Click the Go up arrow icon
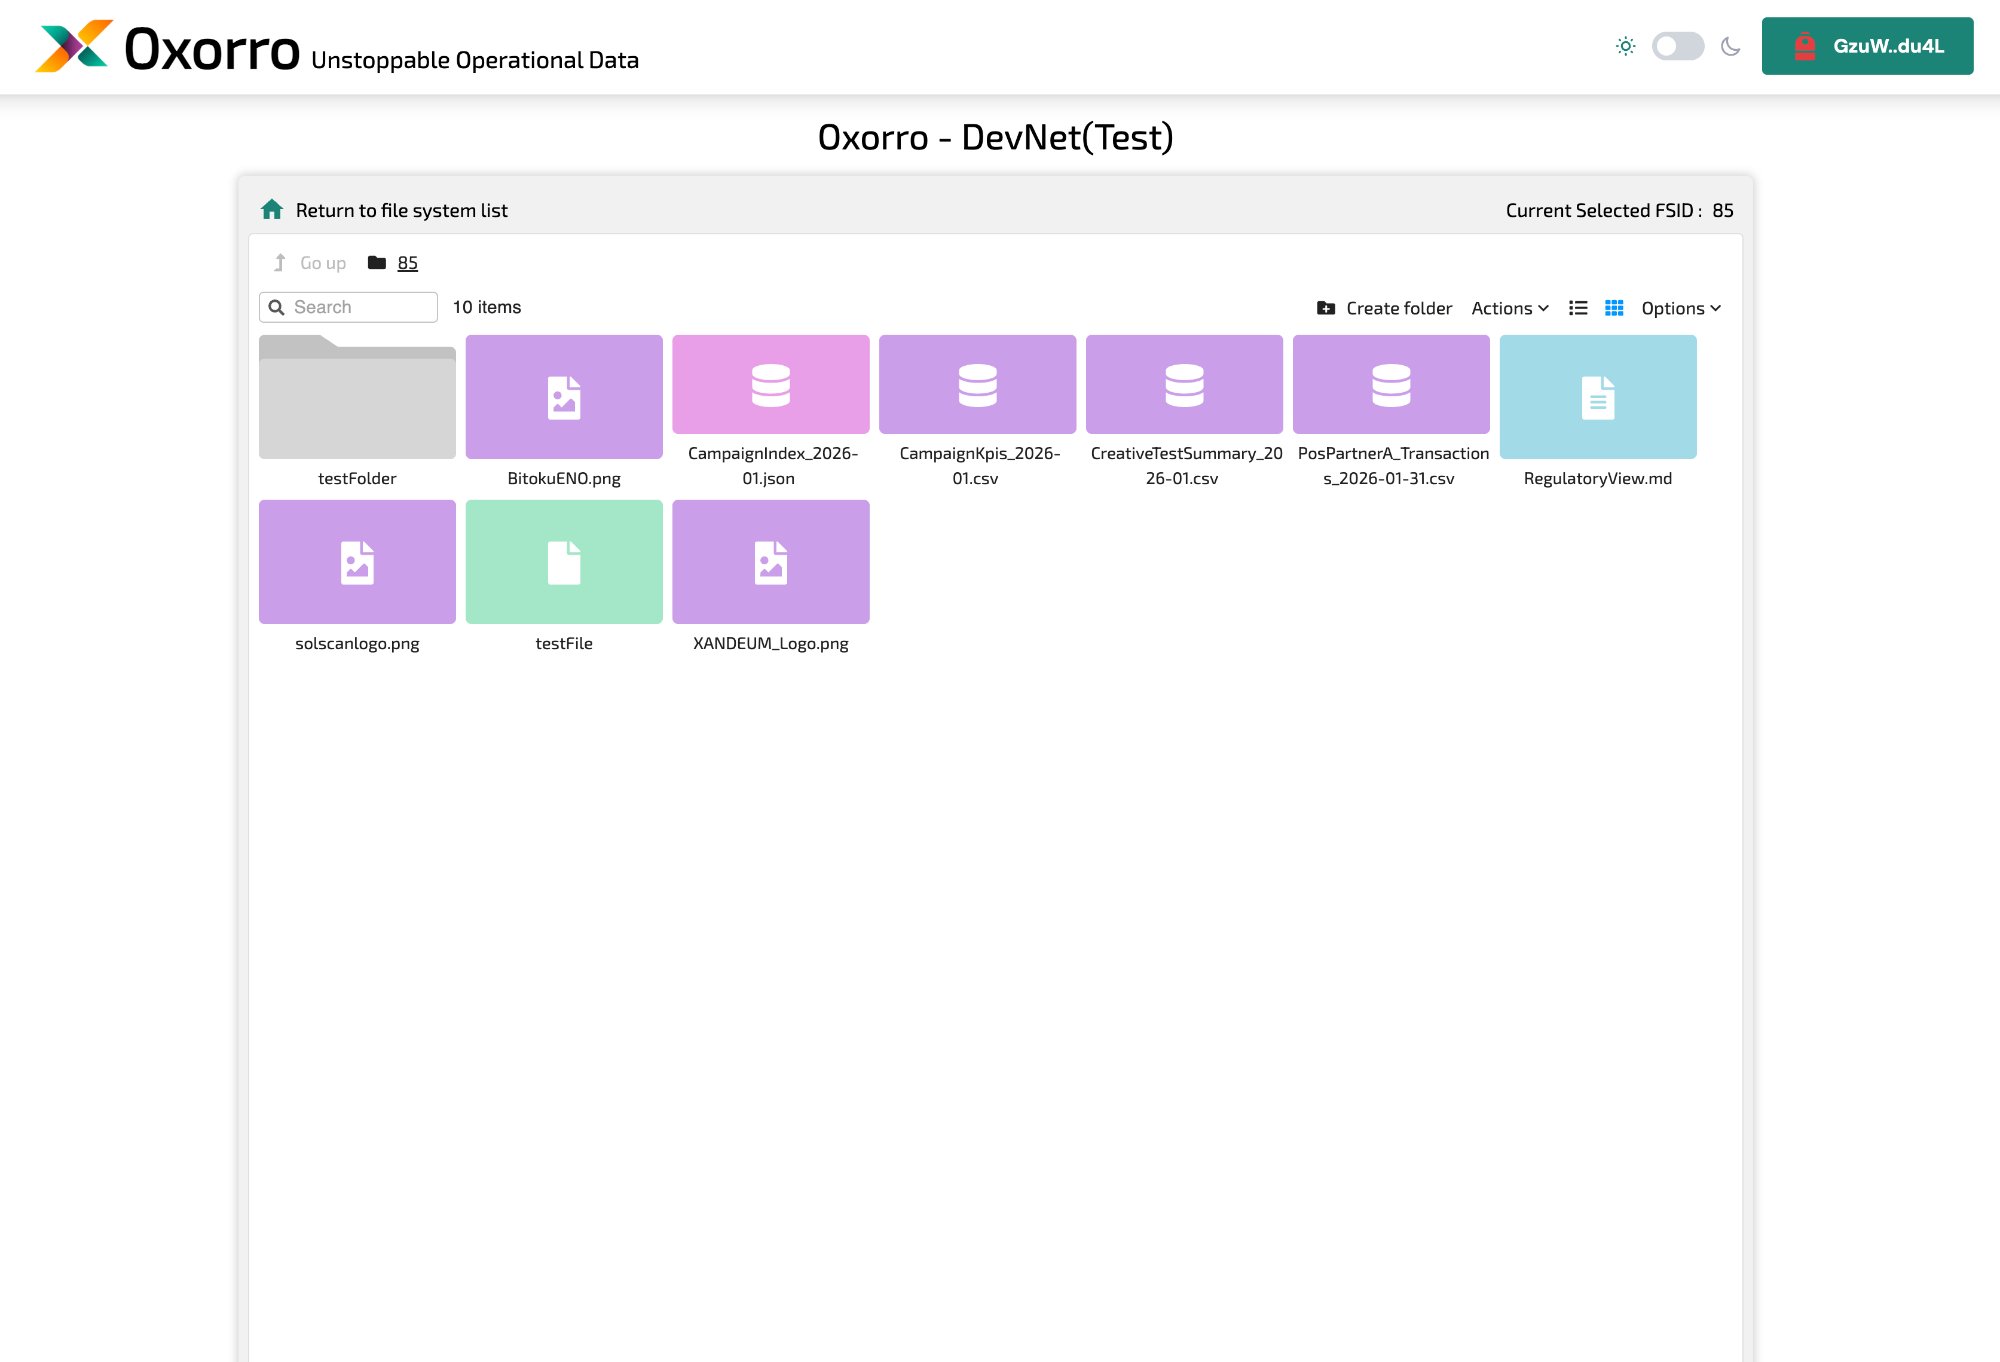The width and height of the screenshot is (2000, 1362). [280, 262]
